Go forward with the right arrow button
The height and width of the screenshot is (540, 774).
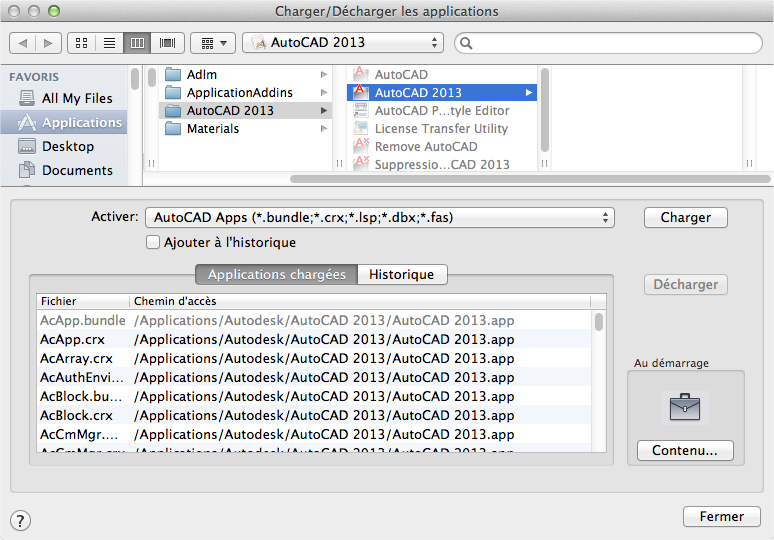click(x=48, y=43)
